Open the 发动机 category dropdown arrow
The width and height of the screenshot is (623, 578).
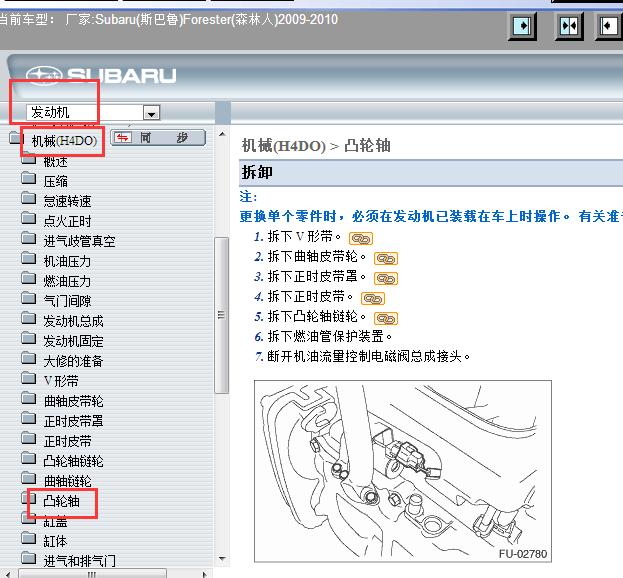click(x=151, y=113)
